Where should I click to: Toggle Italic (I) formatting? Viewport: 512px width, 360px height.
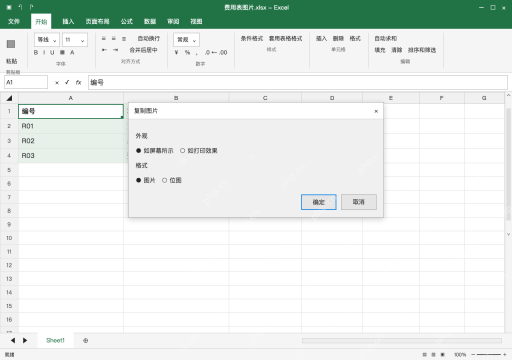point(44,52)
